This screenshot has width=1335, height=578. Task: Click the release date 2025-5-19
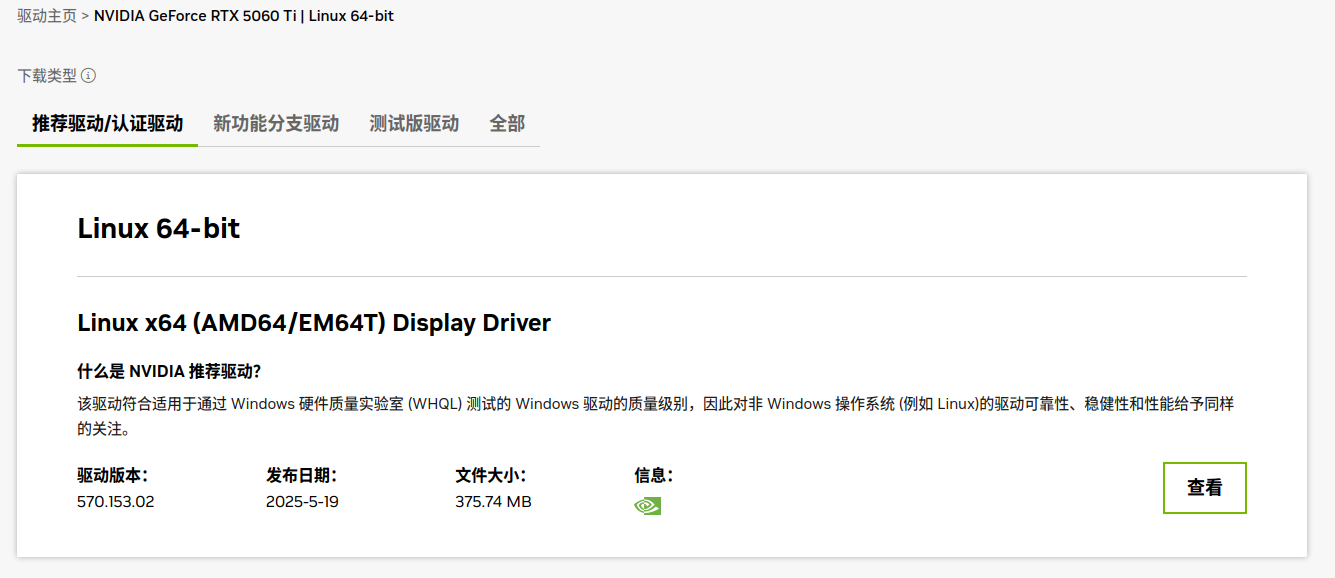click(x=302, y=502)
